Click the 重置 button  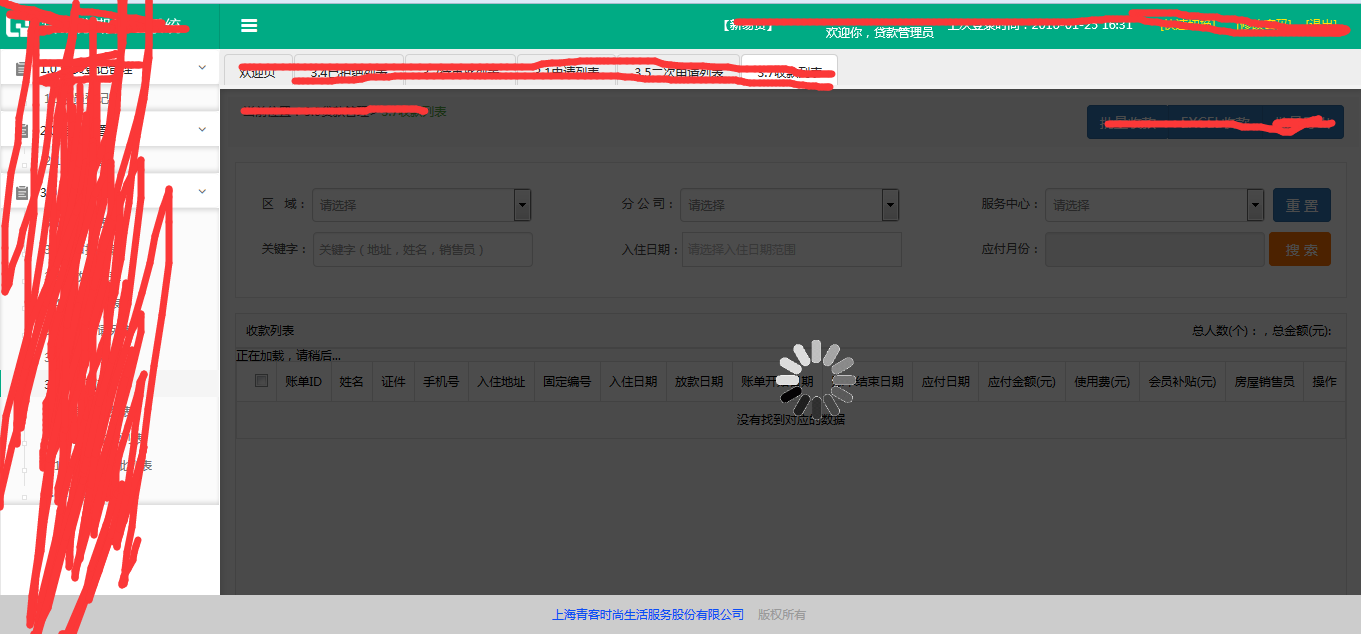pyautogui.click(x=1302, y=205)
